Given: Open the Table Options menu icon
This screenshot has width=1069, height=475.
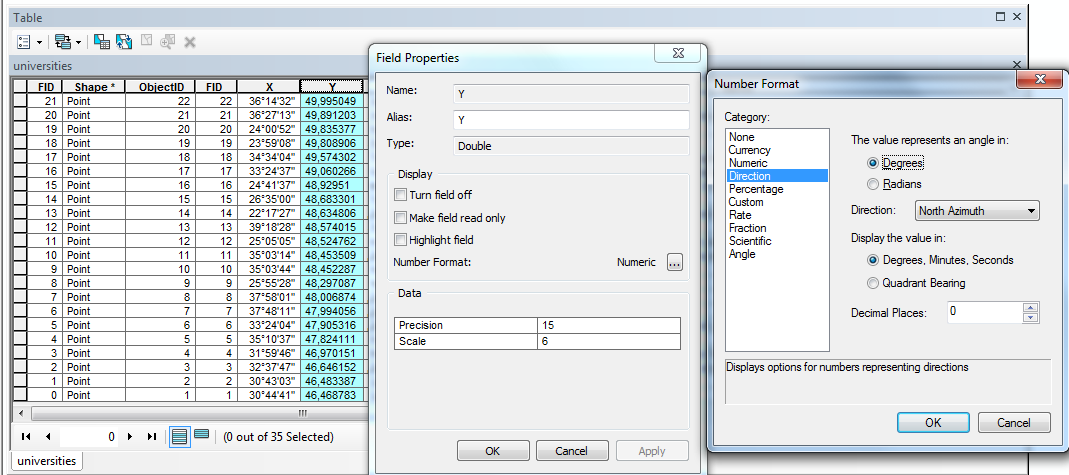Looking at the screenshot, I should 25,42.
